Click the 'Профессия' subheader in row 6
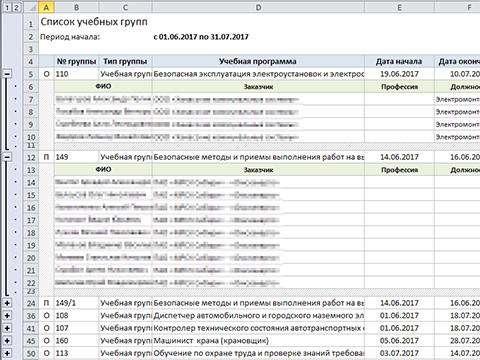480x360 pixels. click(x=399, y=87)
